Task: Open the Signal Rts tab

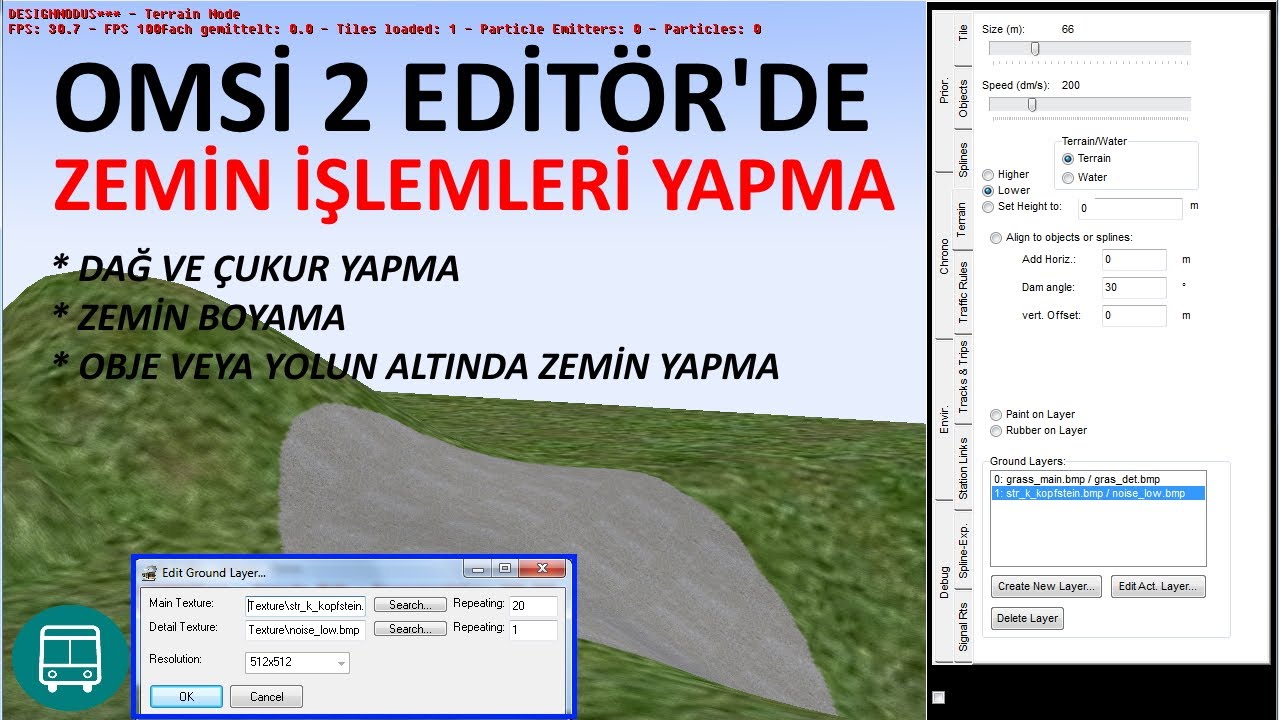Action: [x=963, y=627]
